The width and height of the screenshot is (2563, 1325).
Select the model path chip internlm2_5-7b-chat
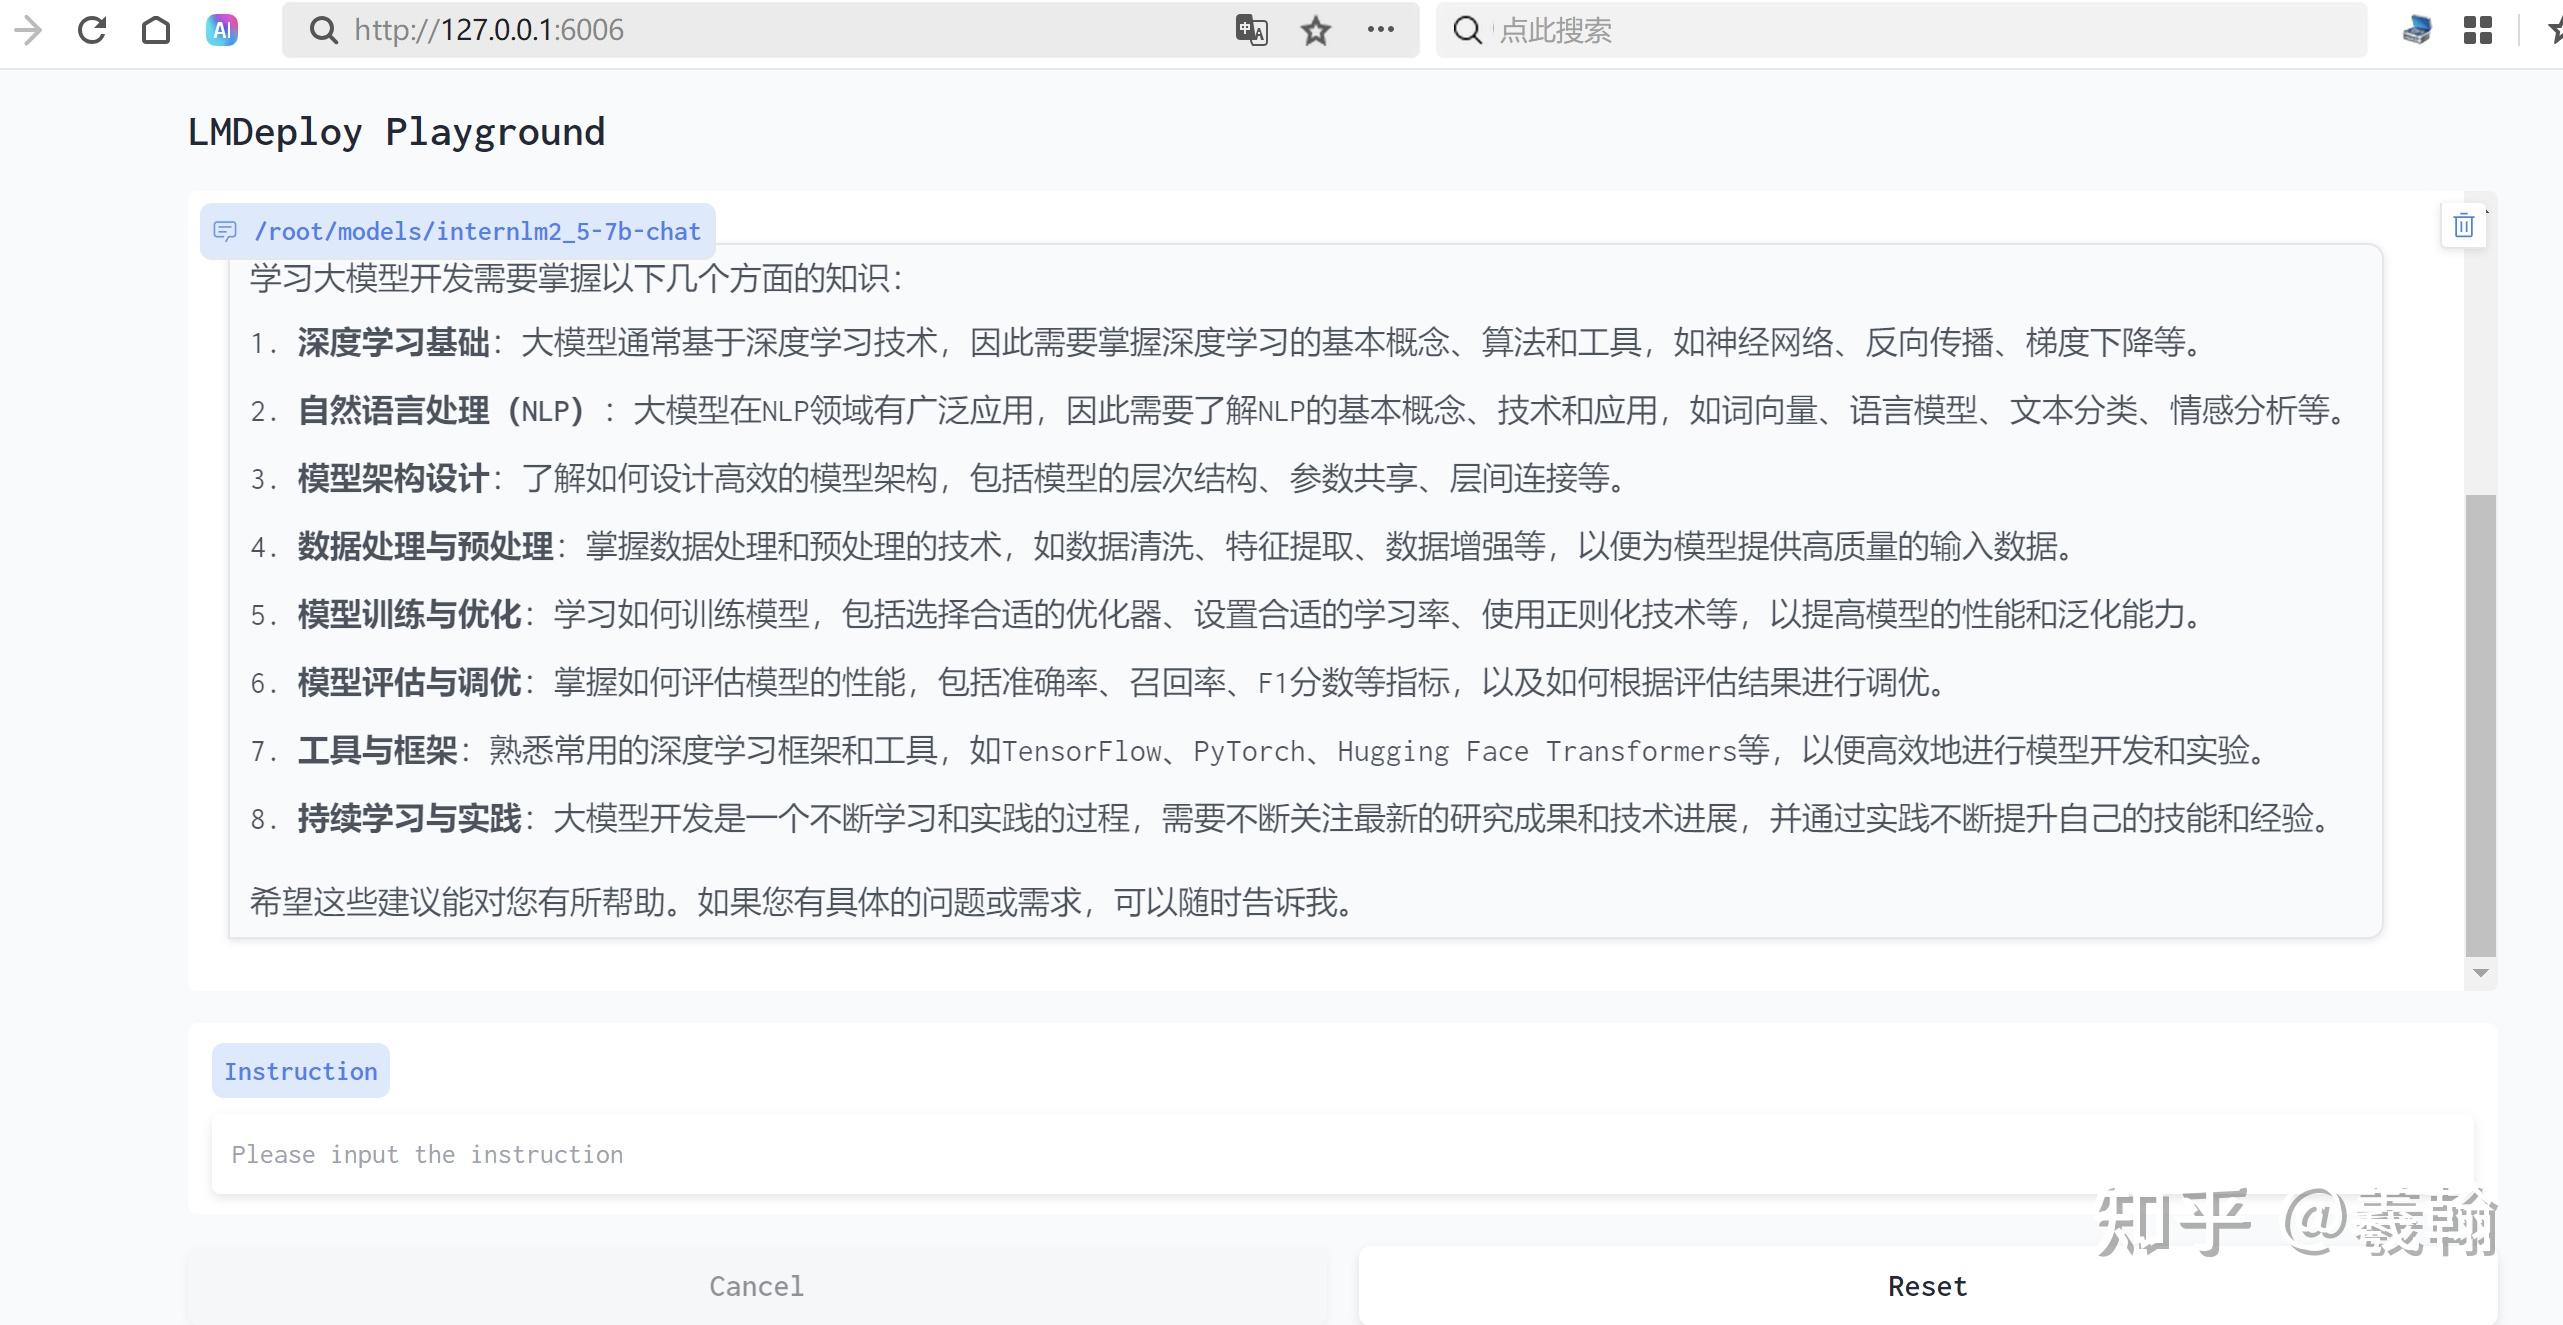pos(478,231)
